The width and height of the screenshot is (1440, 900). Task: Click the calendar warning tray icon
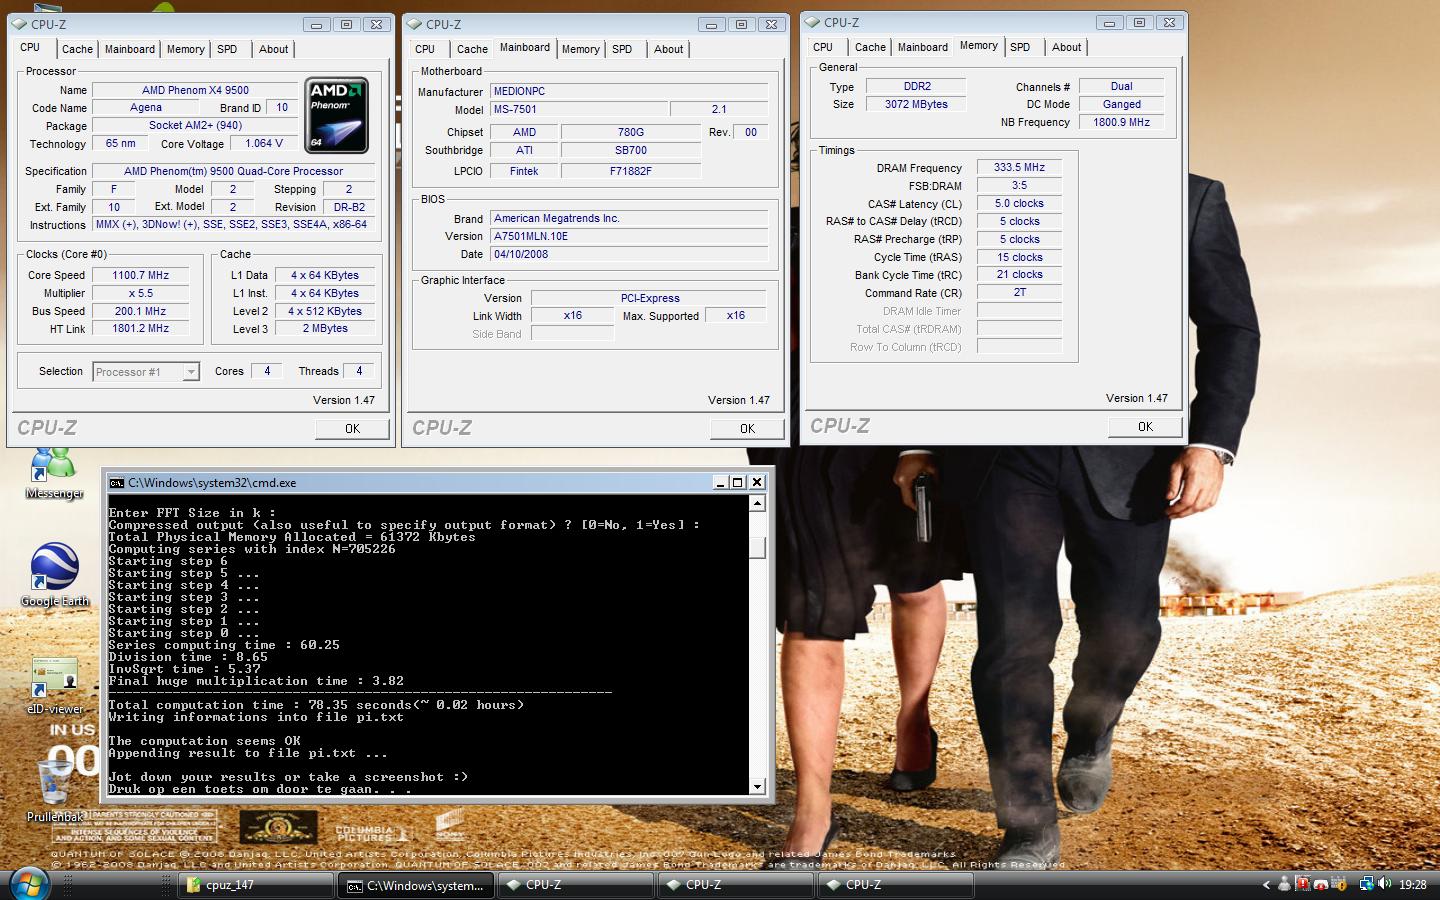click(1339, 884)
